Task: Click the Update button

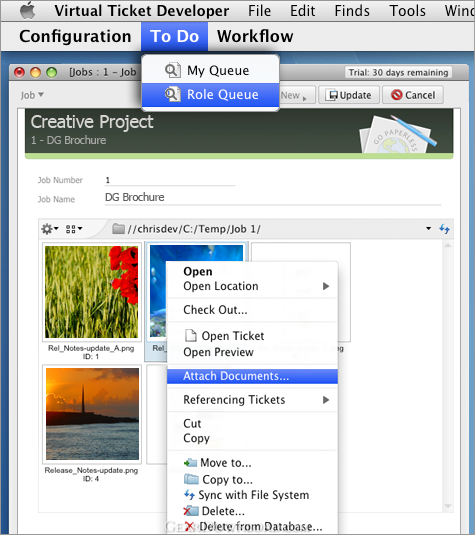Action: (x=349, y=95)
